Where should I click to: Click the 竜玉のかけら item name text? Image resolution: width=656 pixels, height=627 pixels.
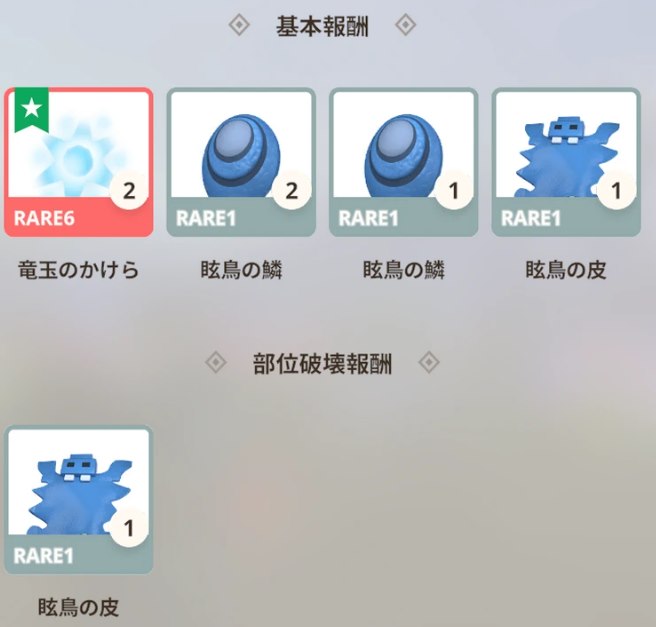pyautogui.click(x=78, y=270)
